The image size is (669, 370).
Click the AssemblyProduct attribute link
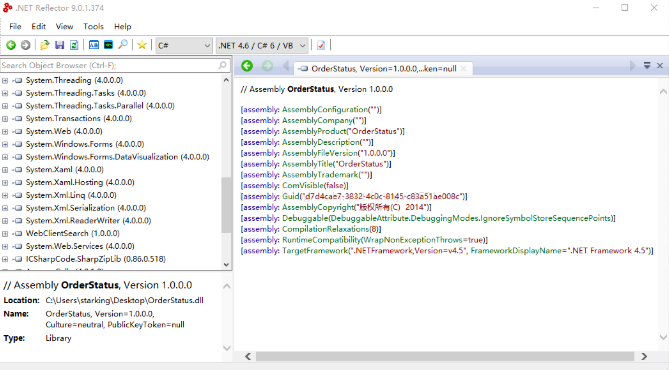314,131
